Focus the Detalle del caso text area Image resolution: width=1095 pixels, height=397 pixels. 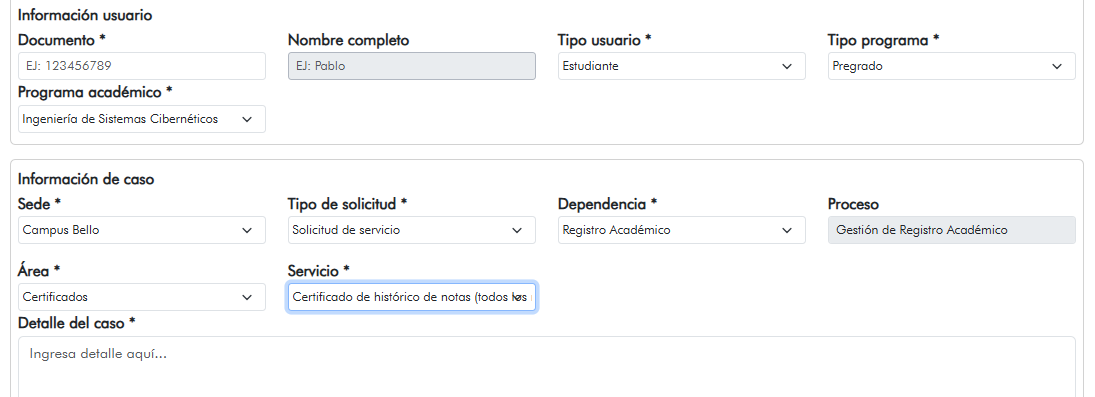point(547,367)
